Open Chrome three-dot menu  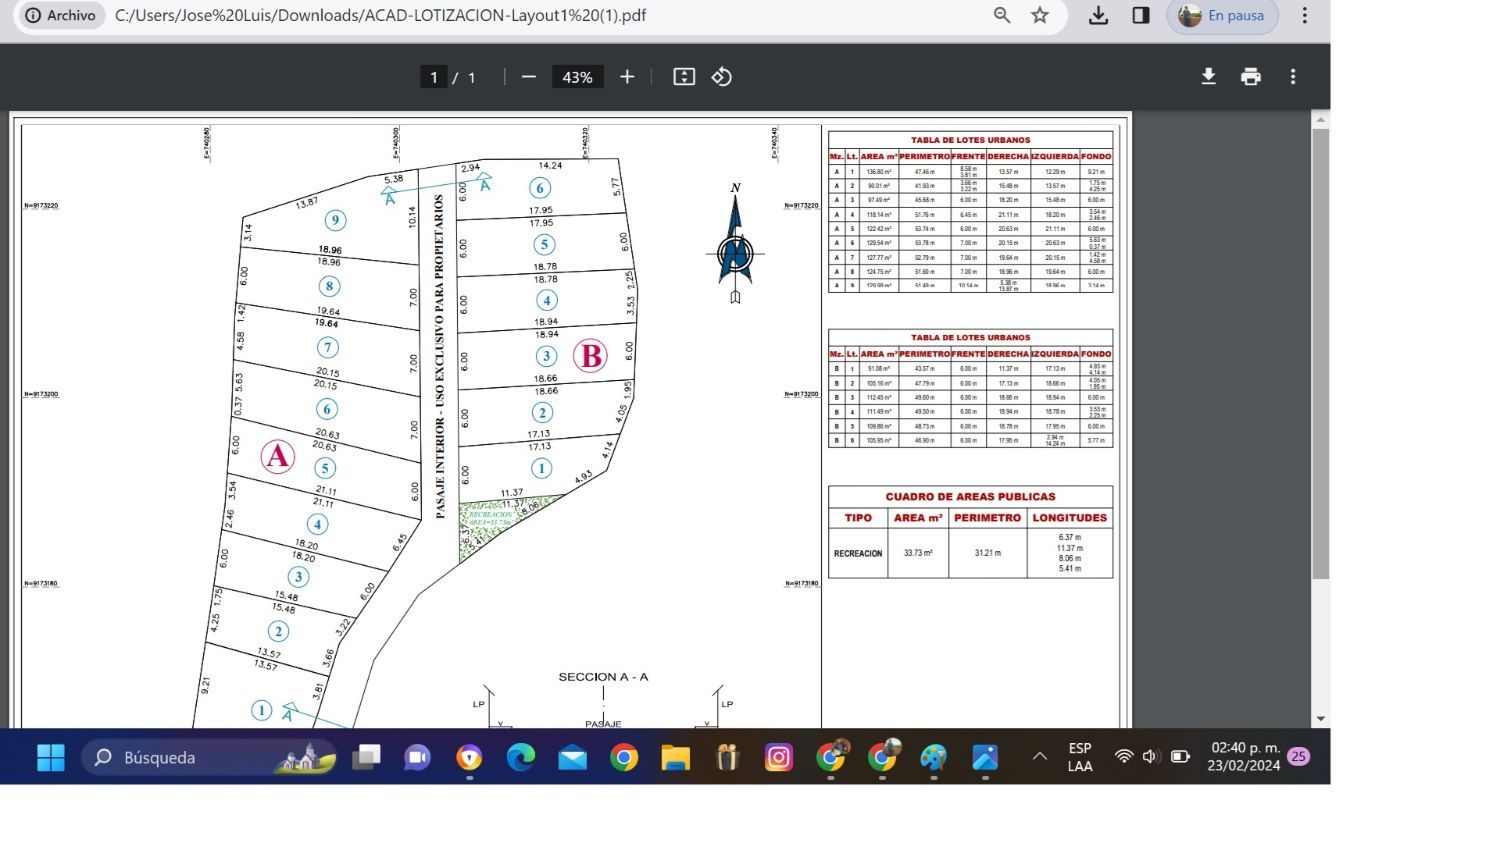(1304, 15)
